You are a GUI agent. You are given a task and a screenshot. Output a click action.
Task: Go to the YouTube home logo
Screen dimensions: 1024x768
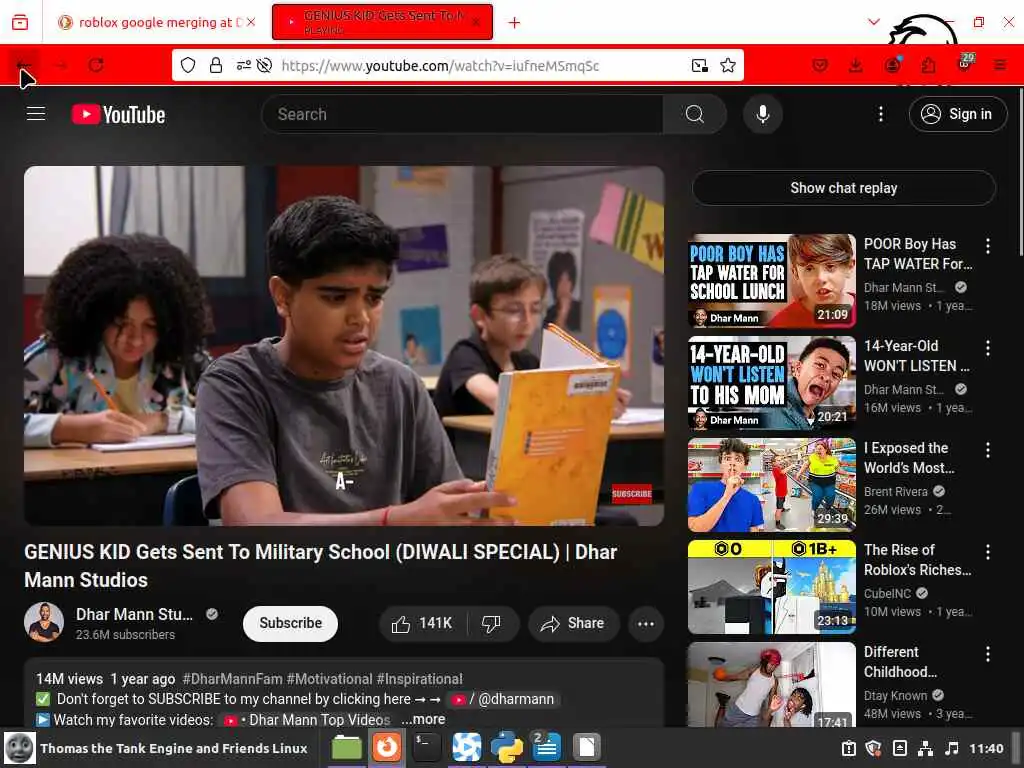coord(118,114)
